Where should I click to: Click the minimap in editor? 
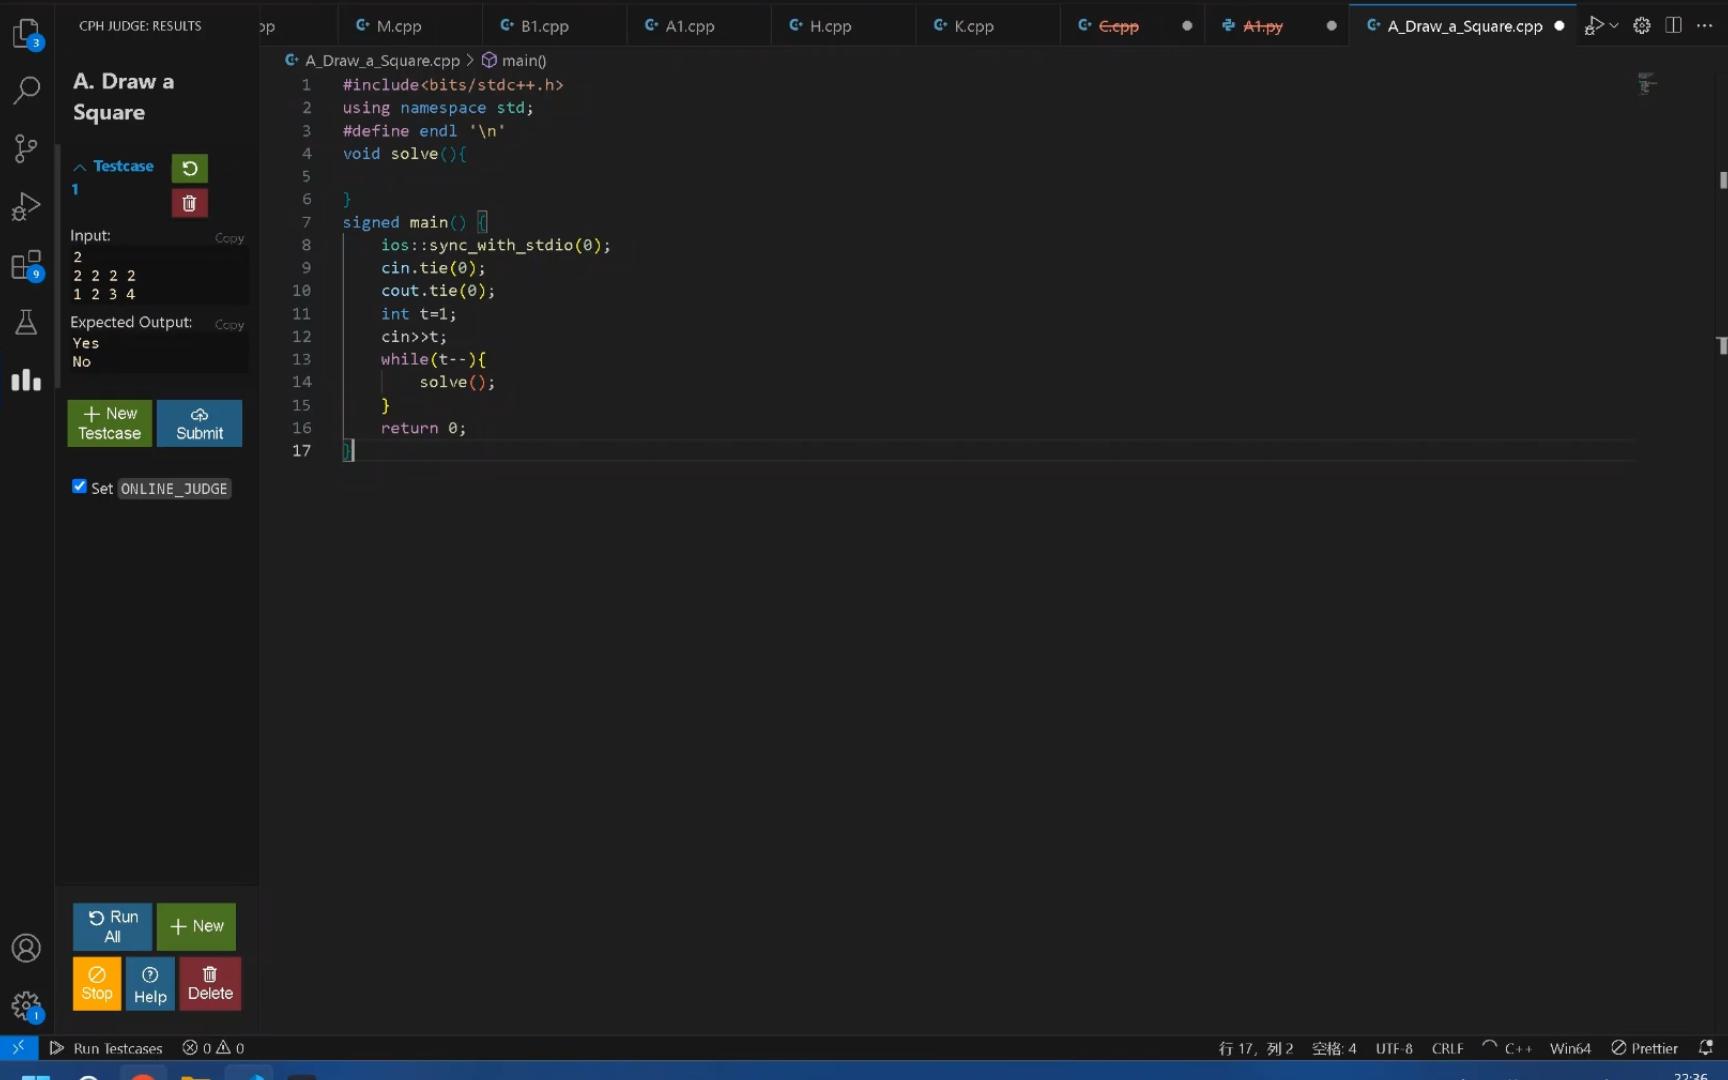click(x=1647, y=84)
